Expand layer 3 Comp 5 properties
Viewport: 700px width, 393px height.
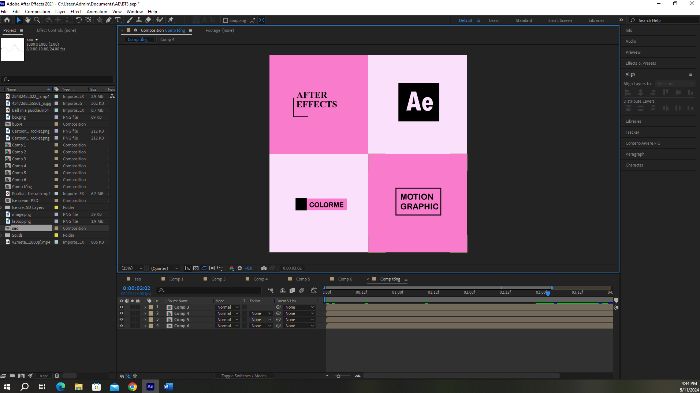click(x=146, y=320)
